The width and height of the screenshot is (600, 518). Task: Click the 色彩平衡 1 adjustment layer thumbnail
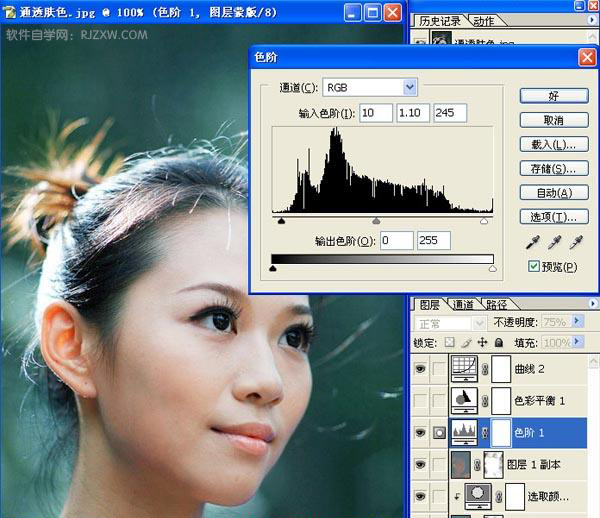point(465,401)
